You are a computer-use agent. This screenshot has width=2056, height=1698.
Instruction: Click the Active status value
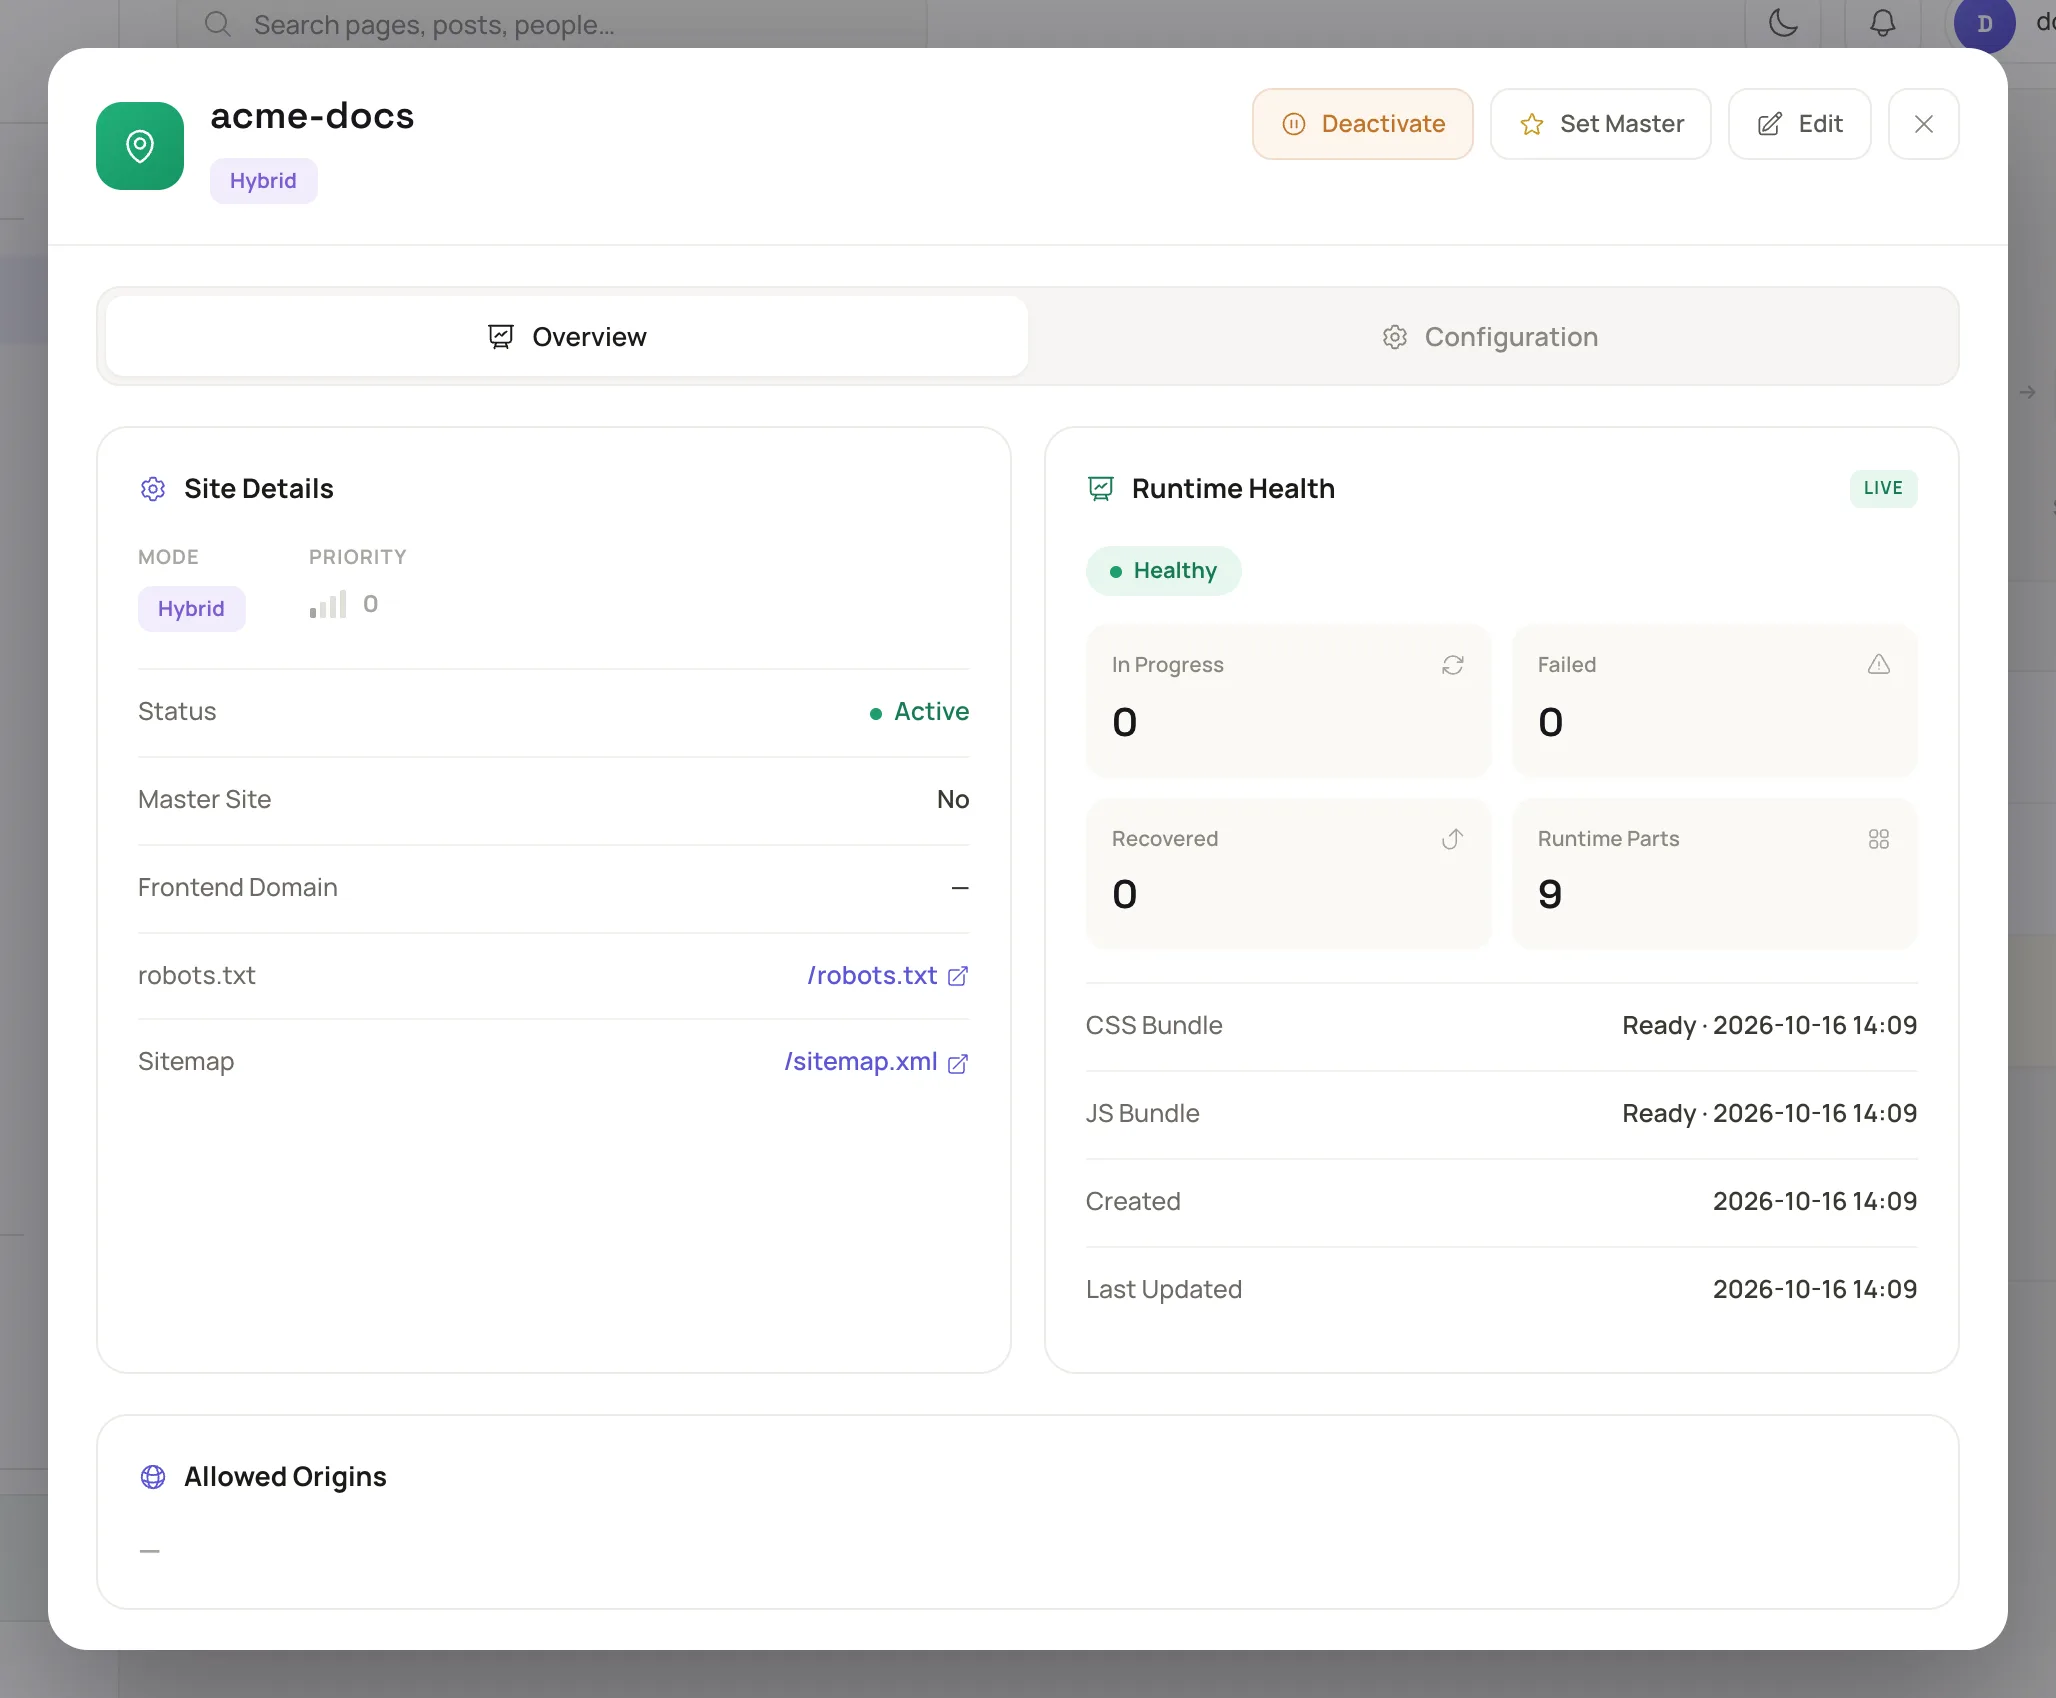pyautogui.click(x=919, y=712)
